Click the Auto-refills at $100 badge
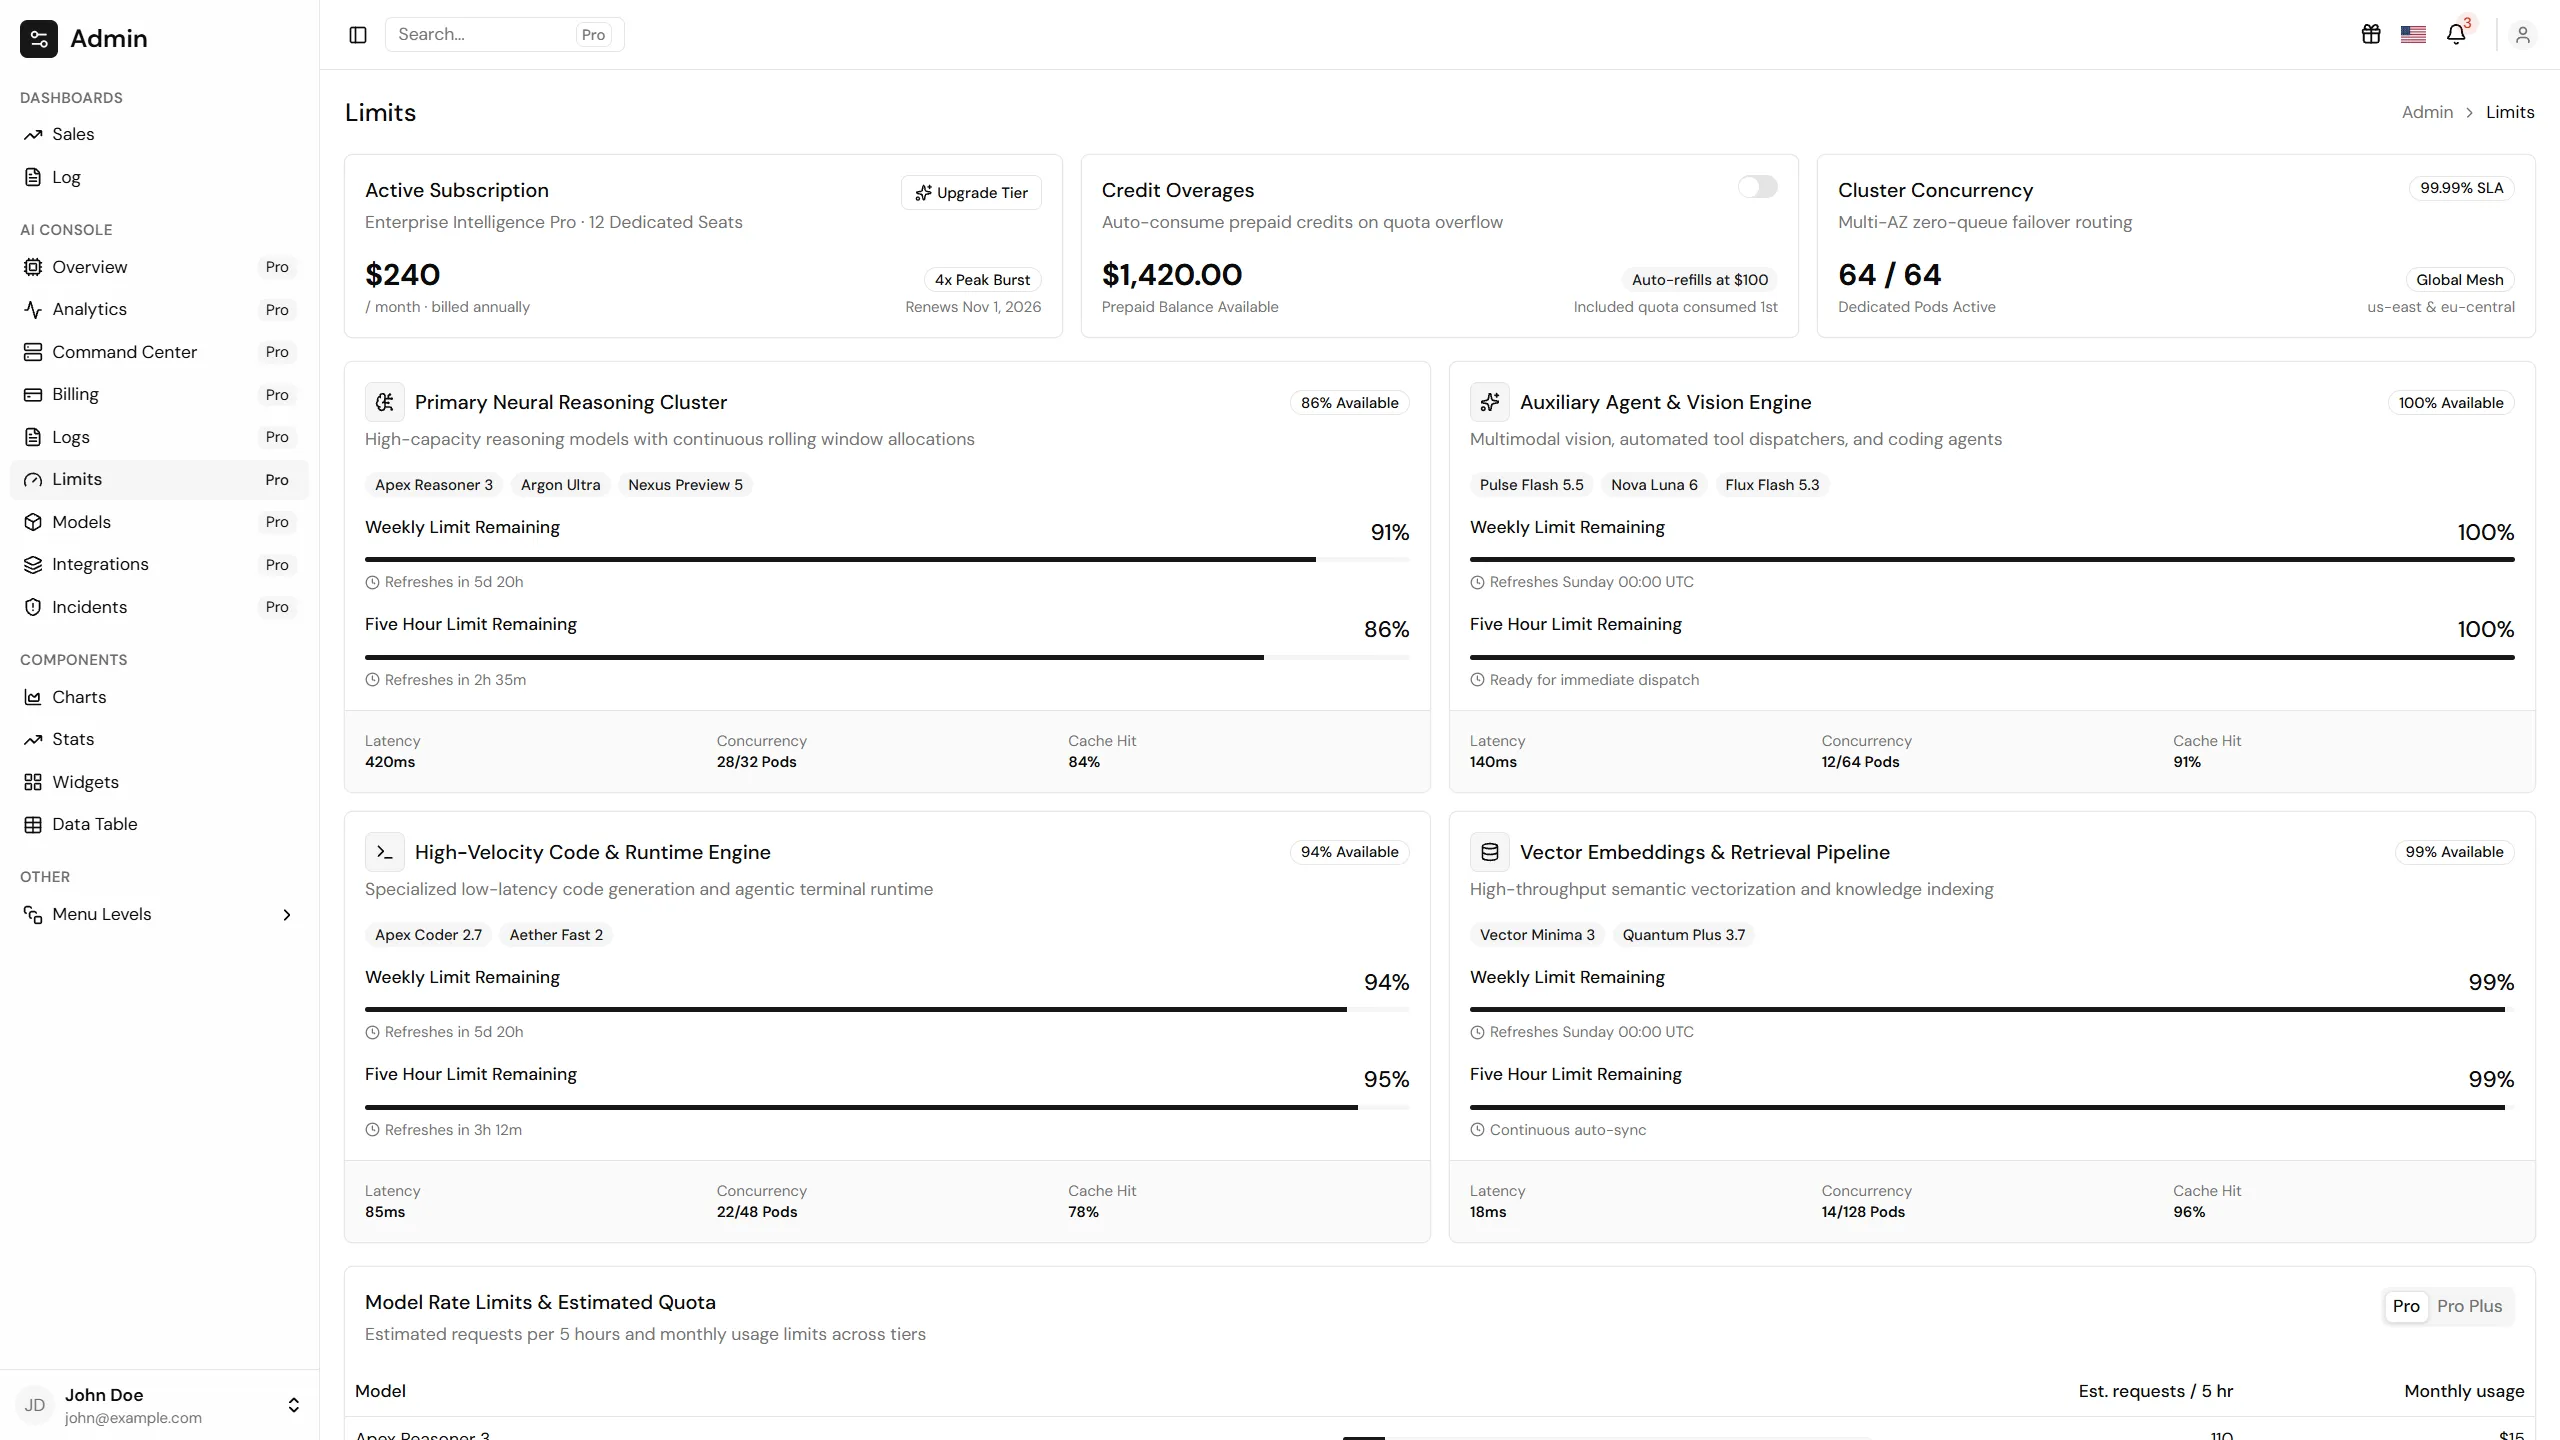Screen dimensions: 2560x1440 point(1700,280)
